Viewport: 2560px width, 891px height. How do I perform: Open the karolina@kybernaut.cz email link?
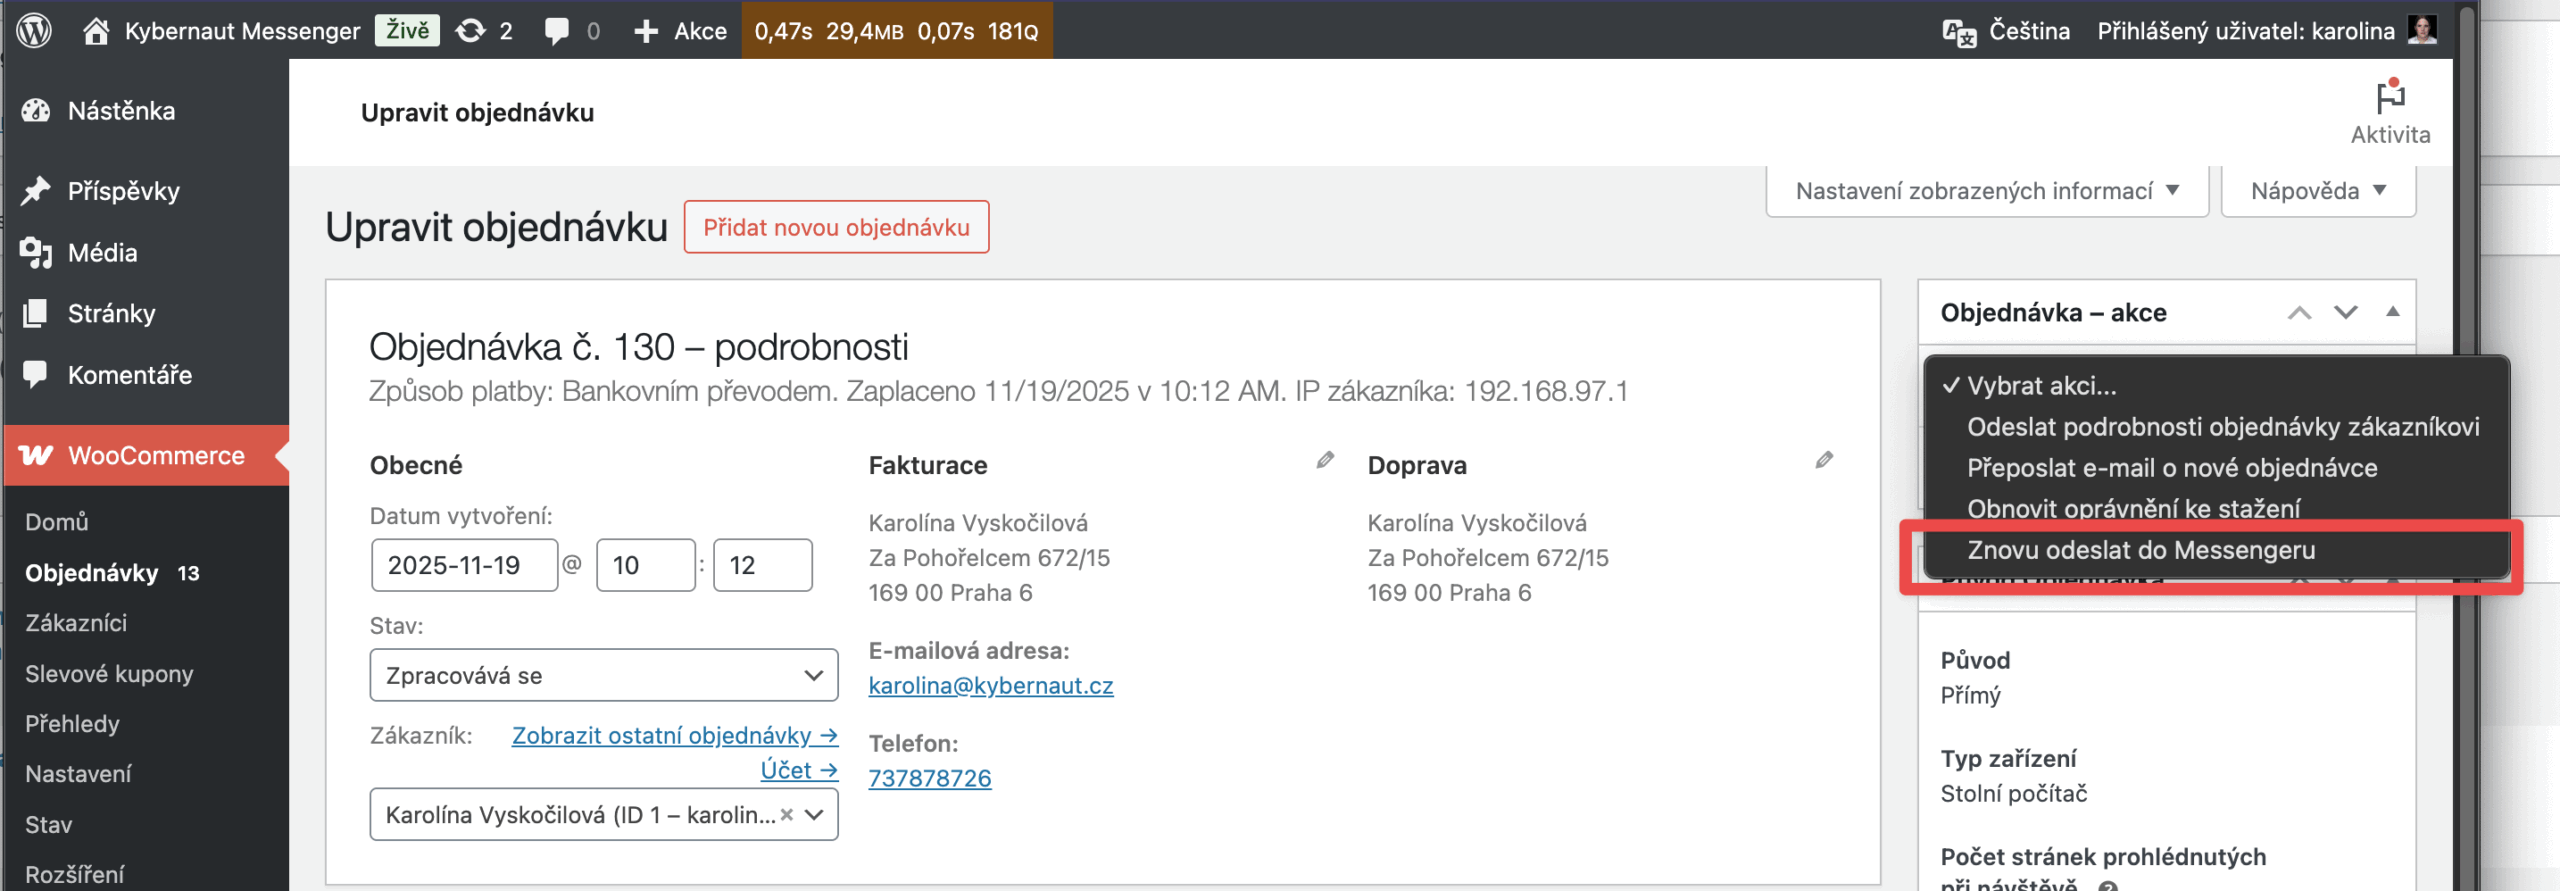coord(991,686)
